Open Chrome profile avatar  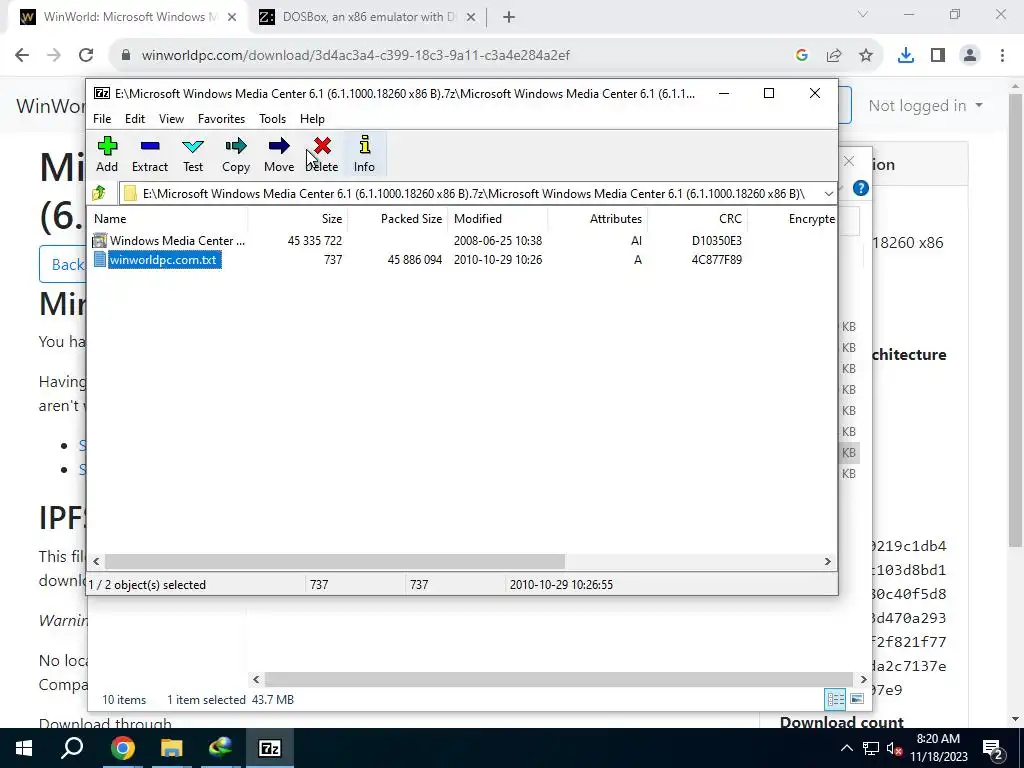click(x=970, y=56)
